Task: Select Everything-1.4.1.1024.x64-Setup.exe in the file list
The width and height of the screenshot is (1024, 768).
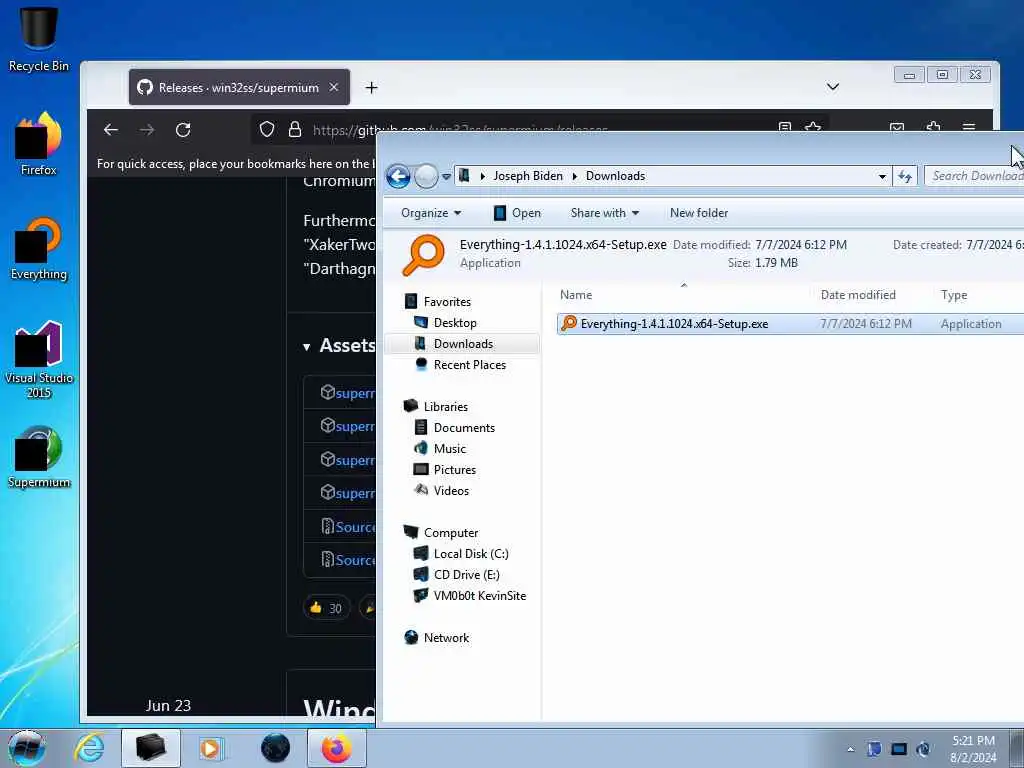Action: pyautogui.click(x=790, y=324)
